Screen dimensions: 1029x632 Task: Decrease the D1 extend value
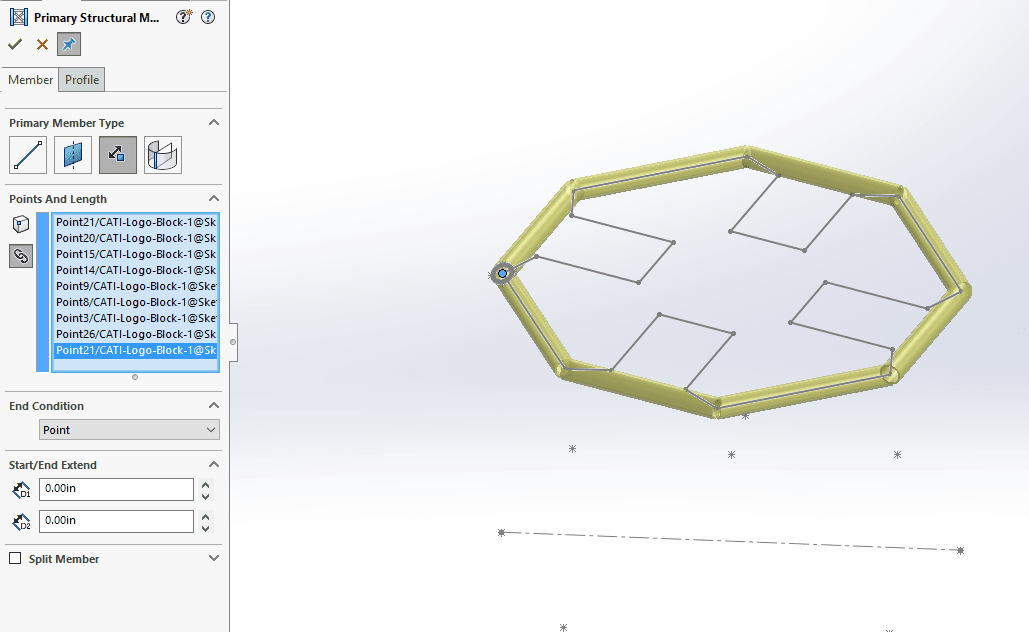point(205,496)
